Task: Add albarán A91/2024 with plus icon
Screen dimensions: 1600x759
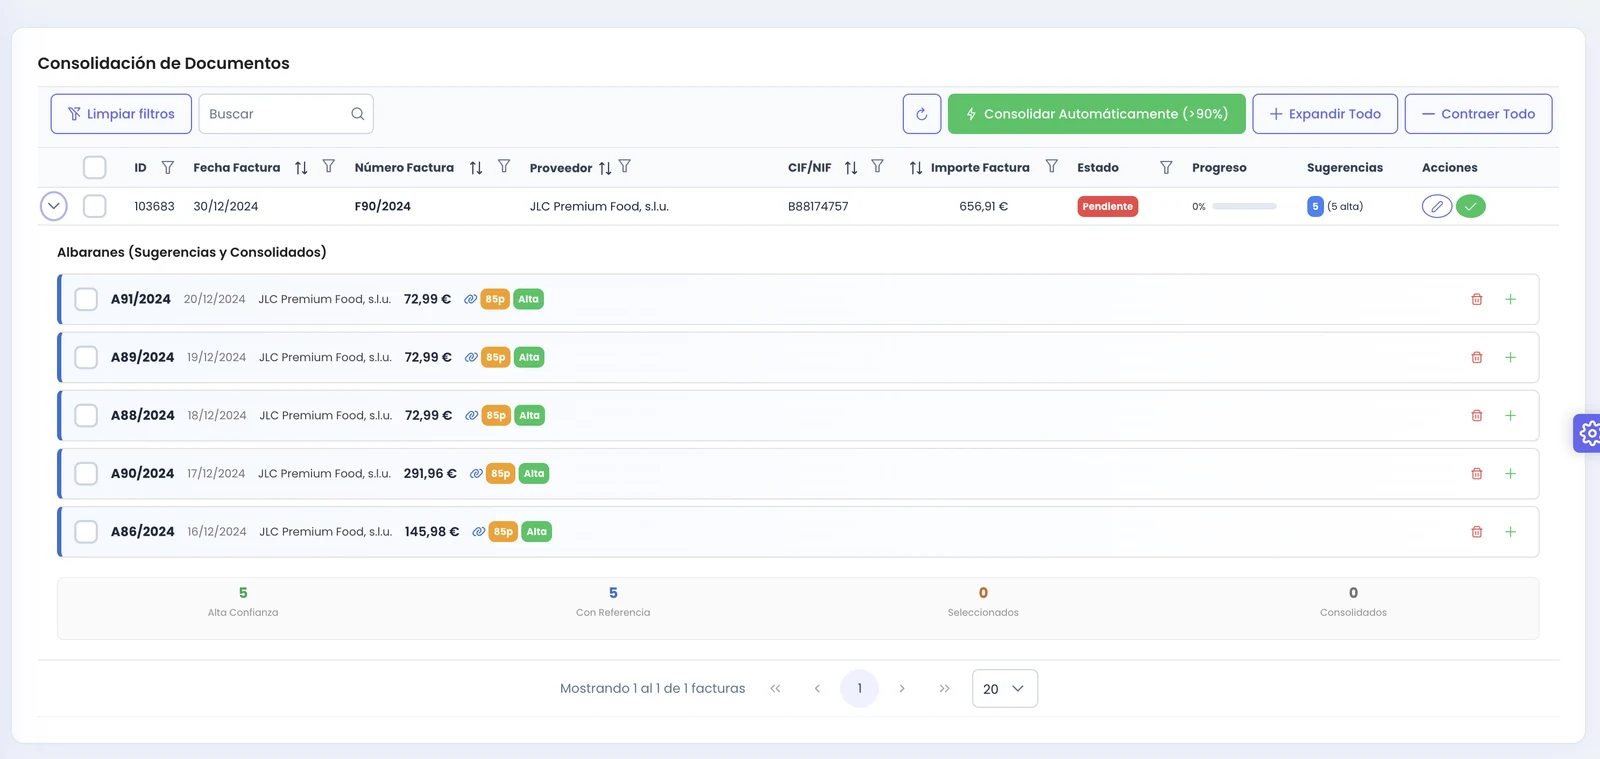Action: 1511,299
